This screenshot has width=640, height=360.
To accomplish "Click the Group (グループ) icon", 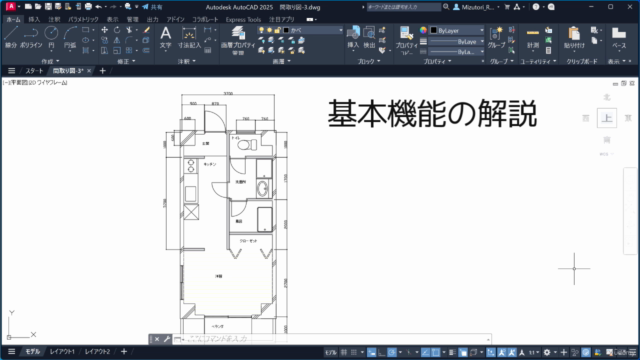I will [x=496, y=38].
